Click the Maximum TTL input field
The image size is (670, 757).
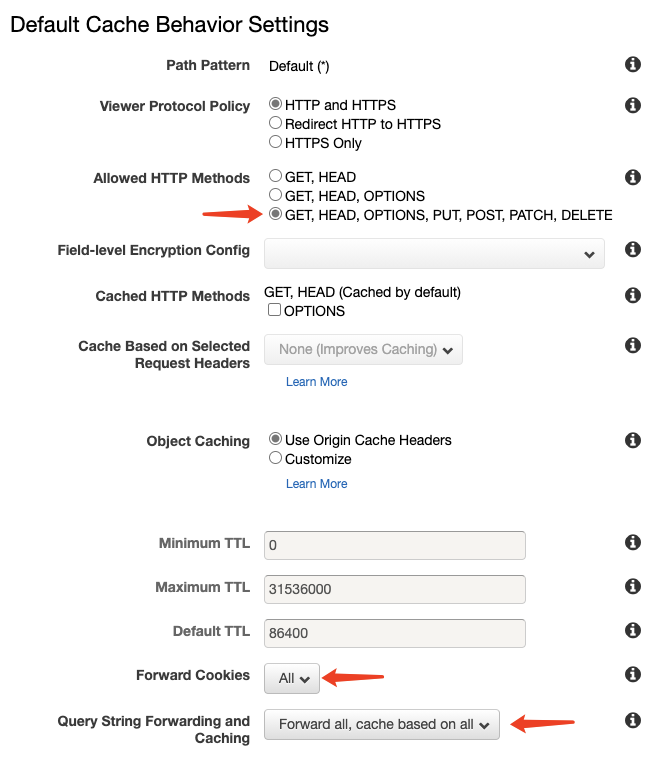395,589
